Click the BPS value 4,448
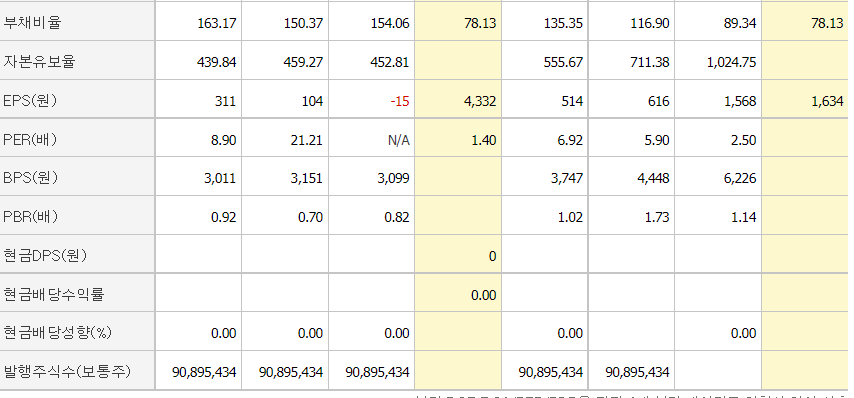This screenshot has height=398, width=854. [654, 179]
